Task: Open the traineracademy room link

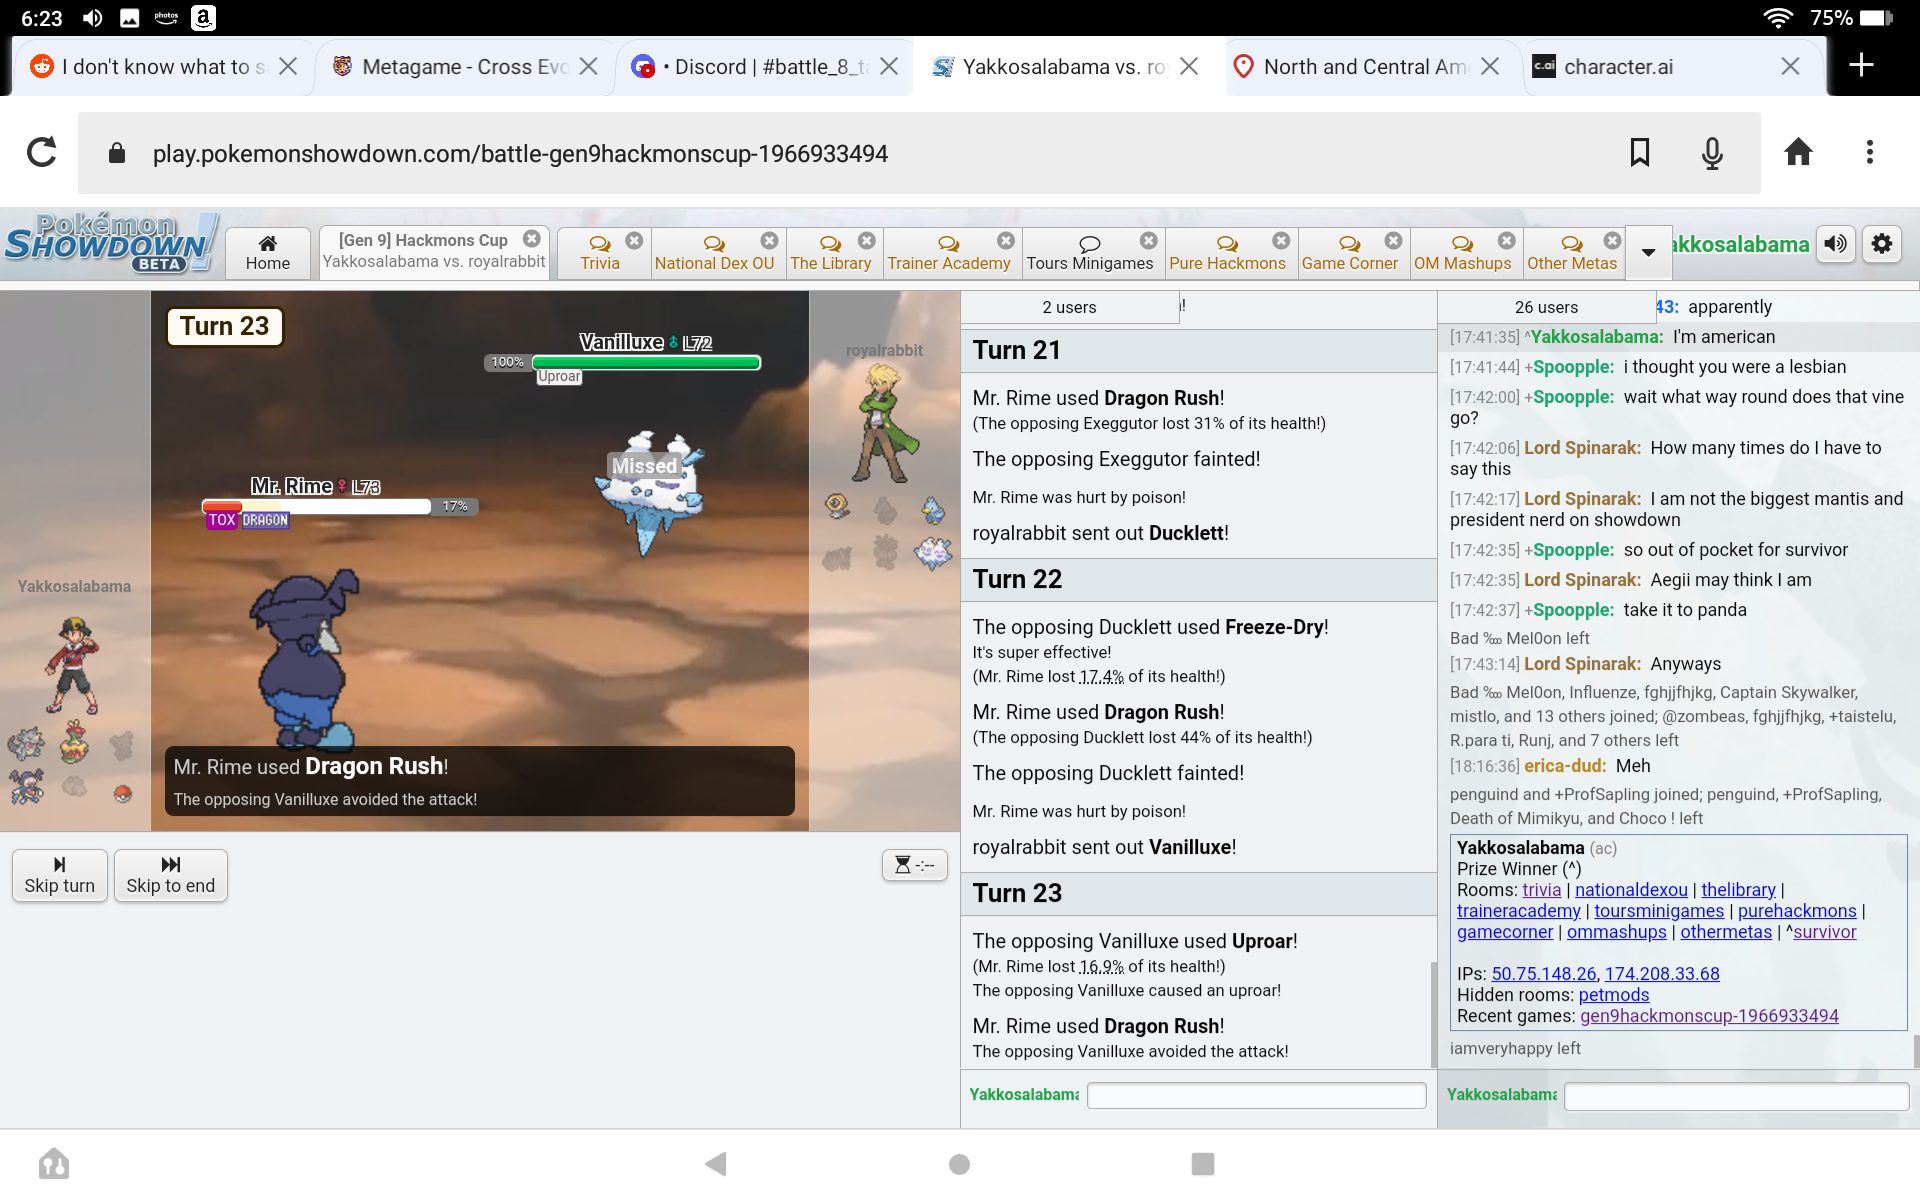Action: [x=1518, y=911]
